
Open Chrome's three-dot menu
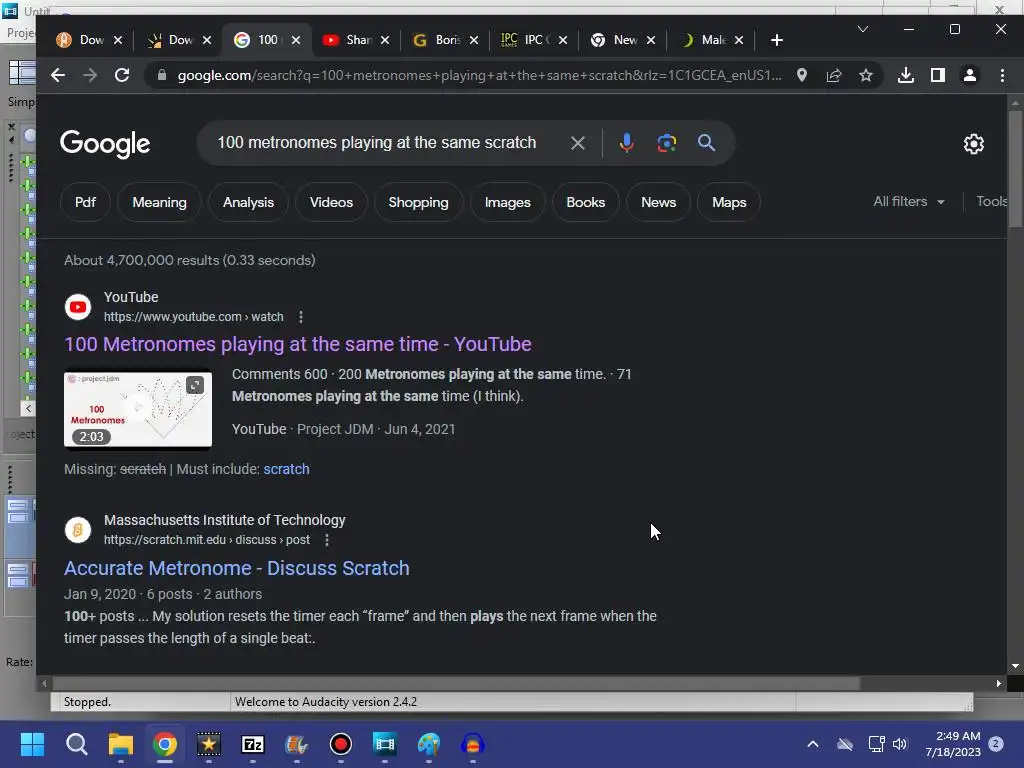coord(1002,75)
